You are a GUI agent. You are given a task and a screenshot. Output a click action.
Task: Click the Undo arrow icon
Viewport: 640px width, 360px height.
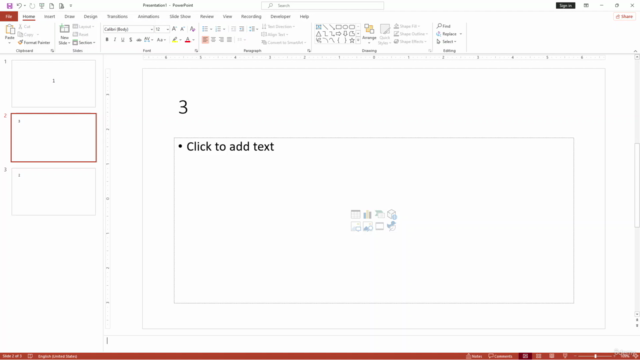click(x=19, y=6)
